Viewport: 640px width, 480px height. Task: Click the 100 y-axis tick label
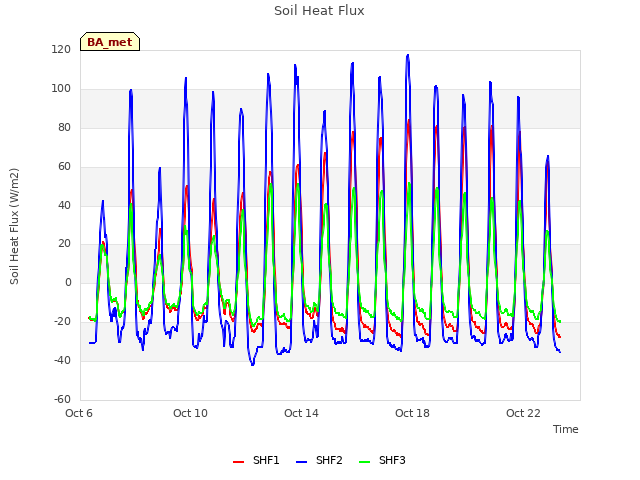pos(61,89)
